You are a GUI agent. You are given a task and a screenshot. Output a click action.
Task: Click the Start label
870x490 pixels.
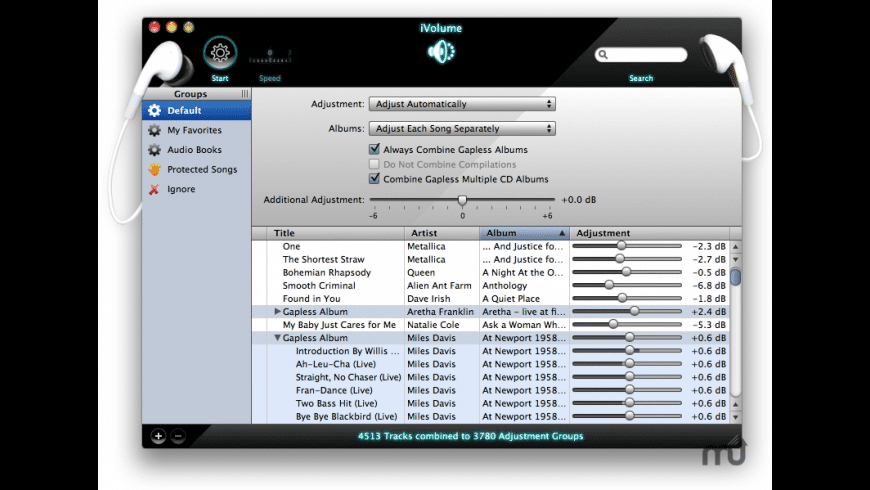(x=220, y=78)
